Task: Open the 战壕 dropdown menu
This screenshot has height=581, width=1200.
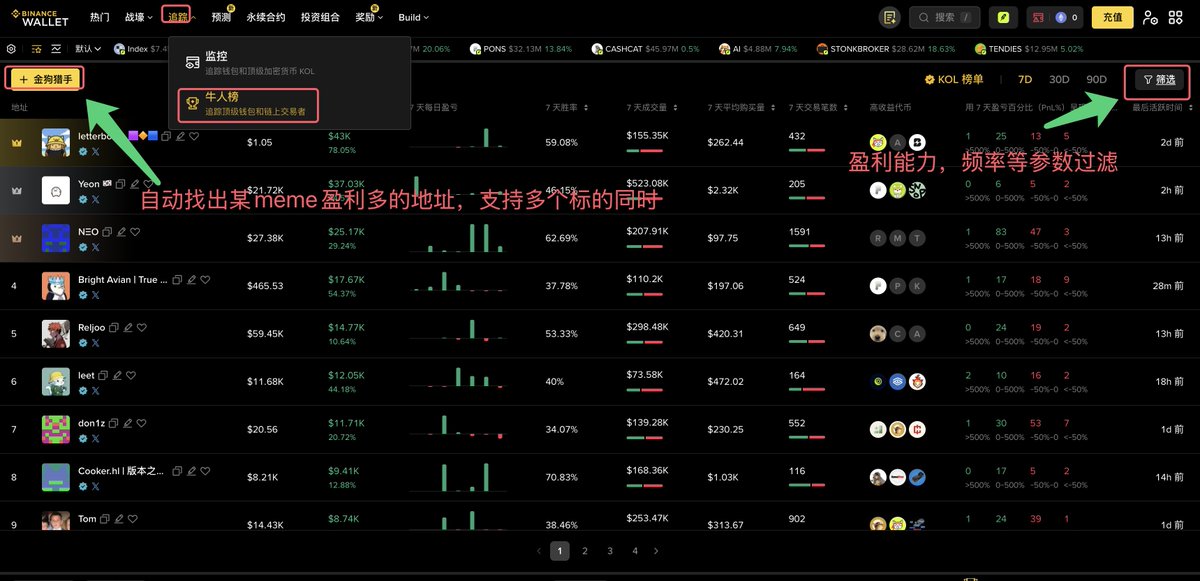Action: [139, 17]
